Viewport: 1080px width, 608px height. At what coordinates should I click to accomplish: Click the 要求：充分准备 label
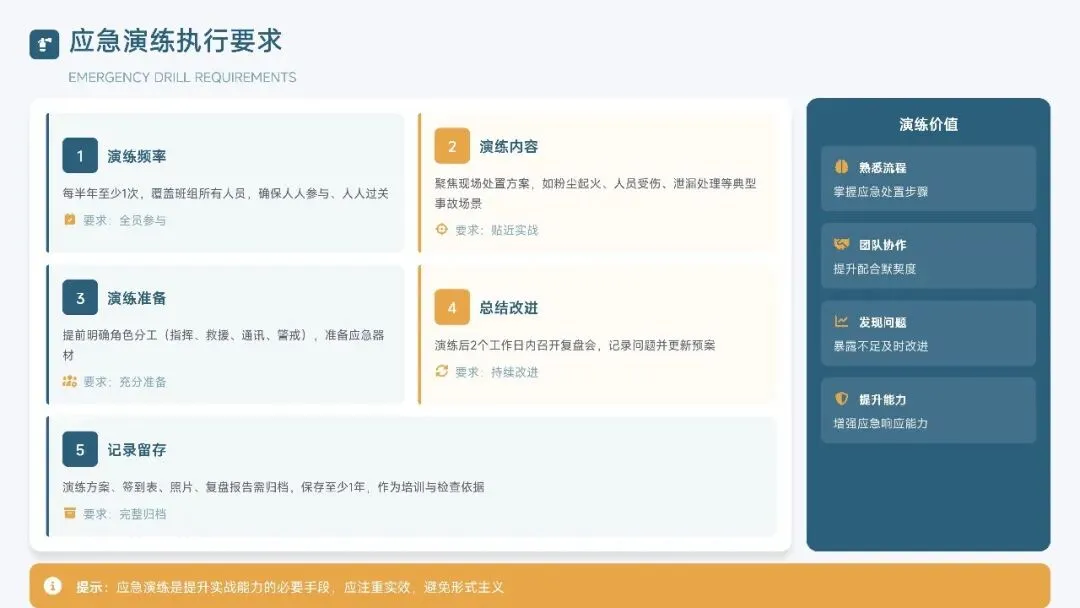[125, 381]
